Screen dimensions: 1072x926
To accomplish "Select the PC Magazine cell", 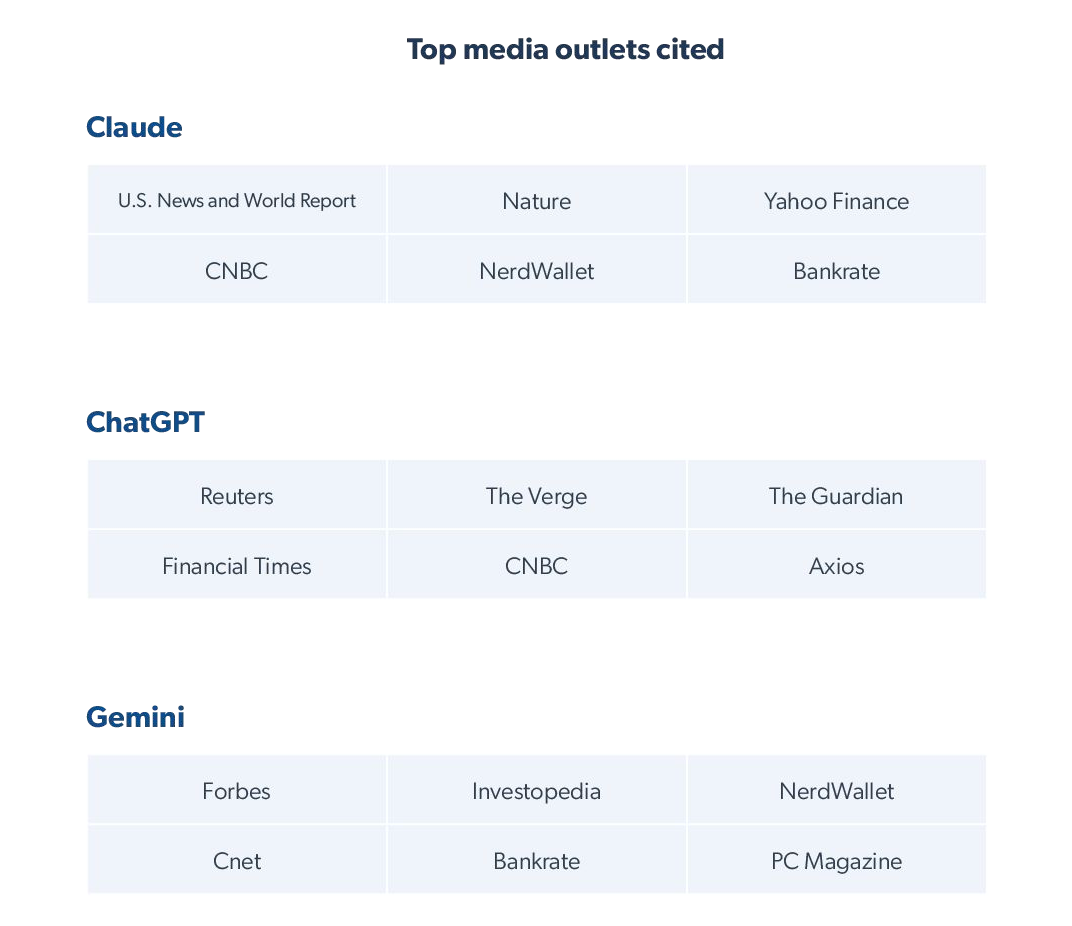I will pos(836,861).
